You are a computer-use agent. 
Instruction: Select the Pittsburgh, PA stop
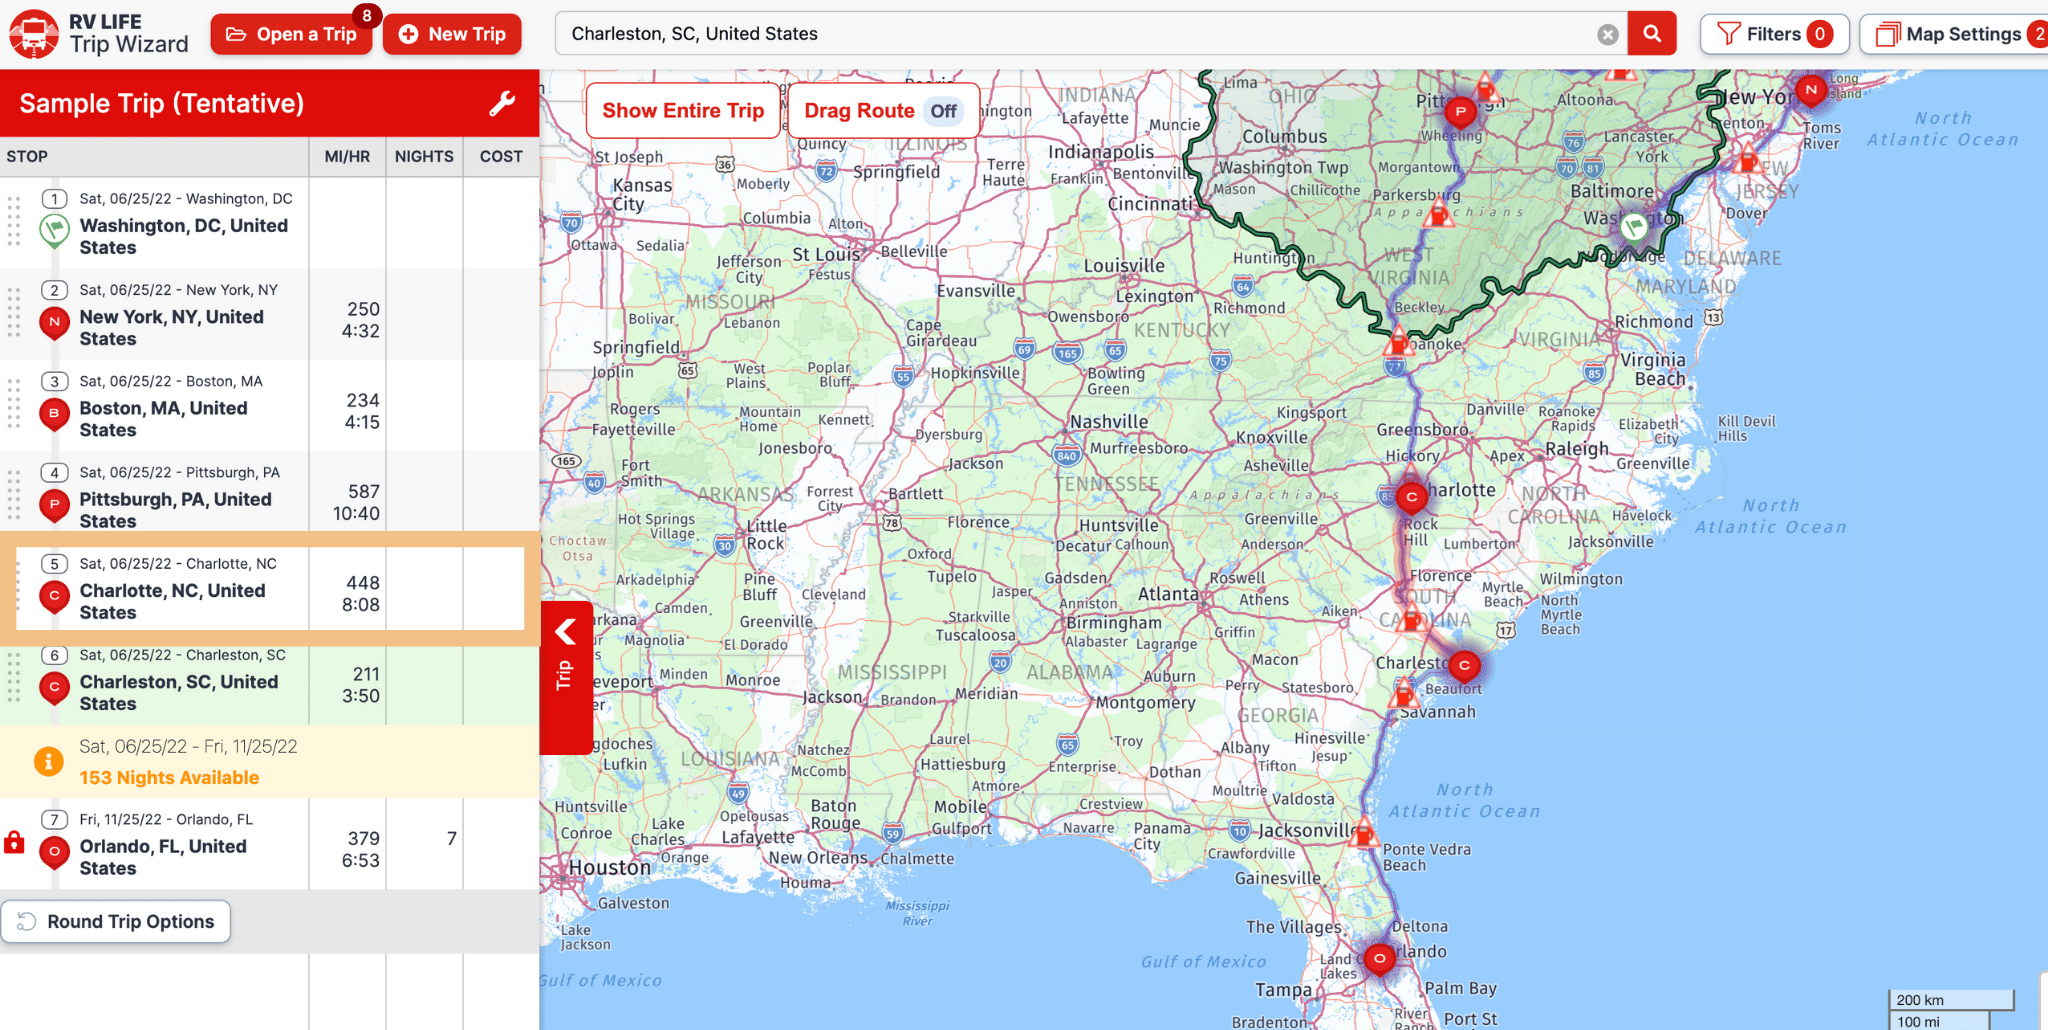point(175,499)
